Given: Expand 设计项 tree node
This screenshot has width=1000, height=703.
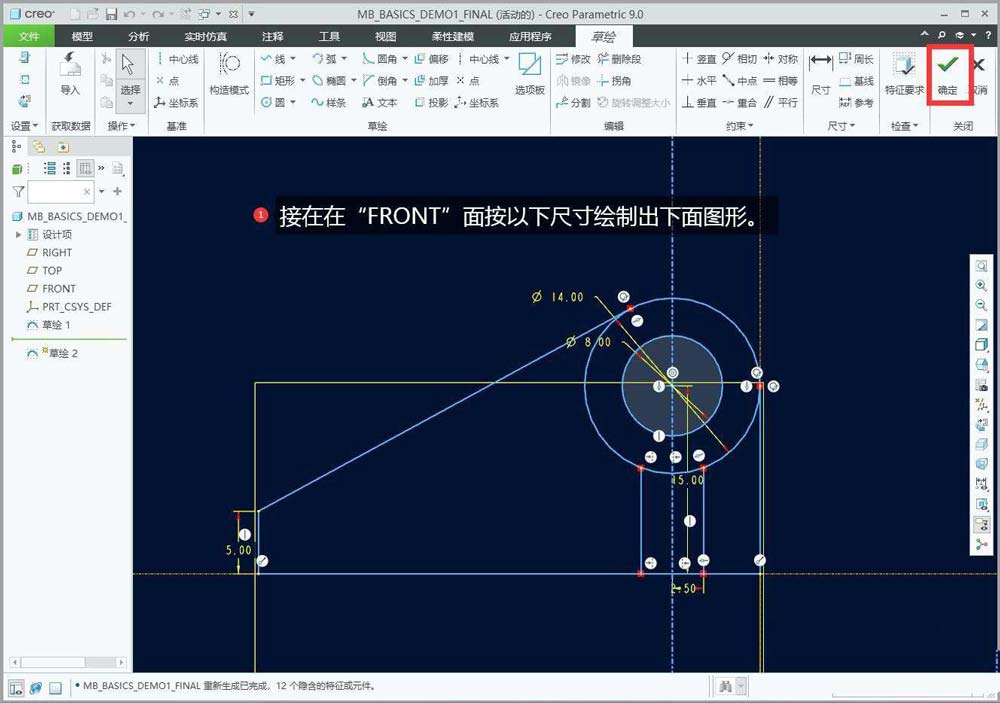Looking at the screenshot, I should tap(18, 235).
